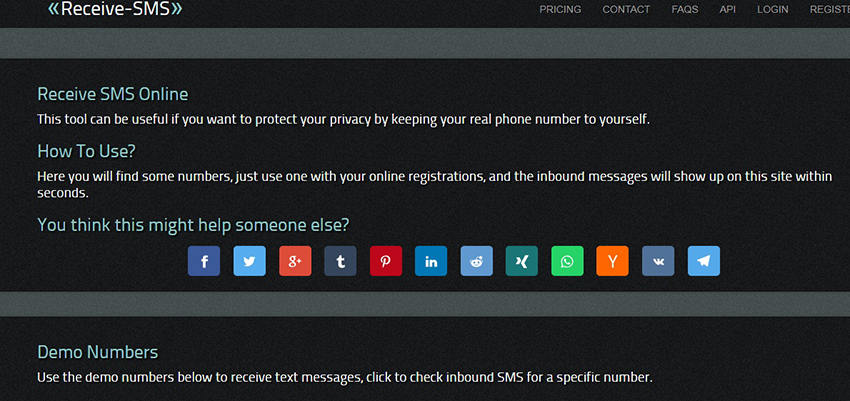The width and height of the screenshot is (850, 401).
Task: Share the page on Tumblr
Action: 340,261
